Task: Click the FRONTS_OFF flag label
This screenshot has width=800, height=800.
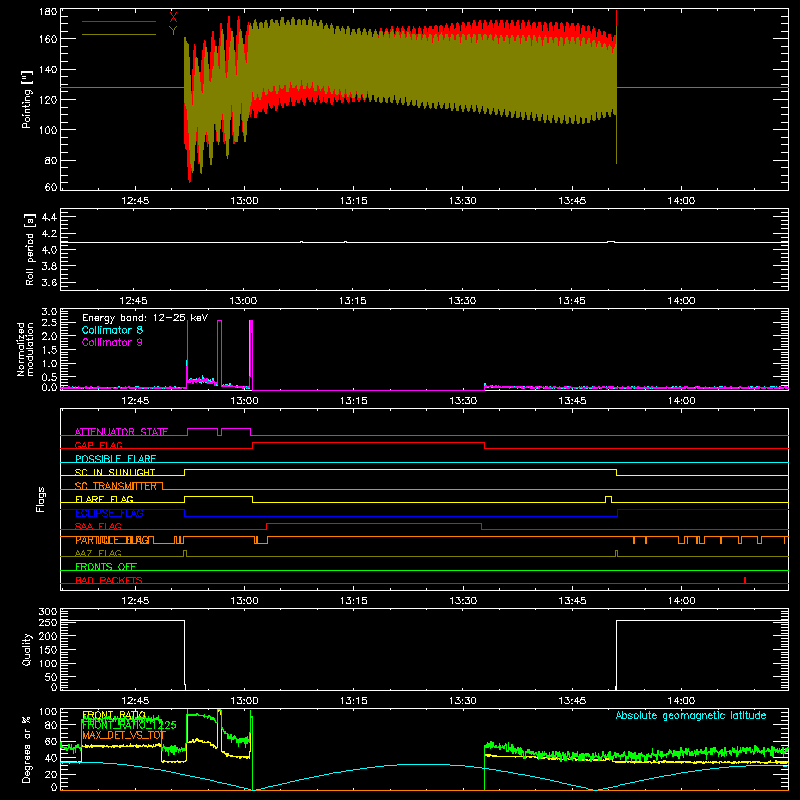Action: (106, 567)
